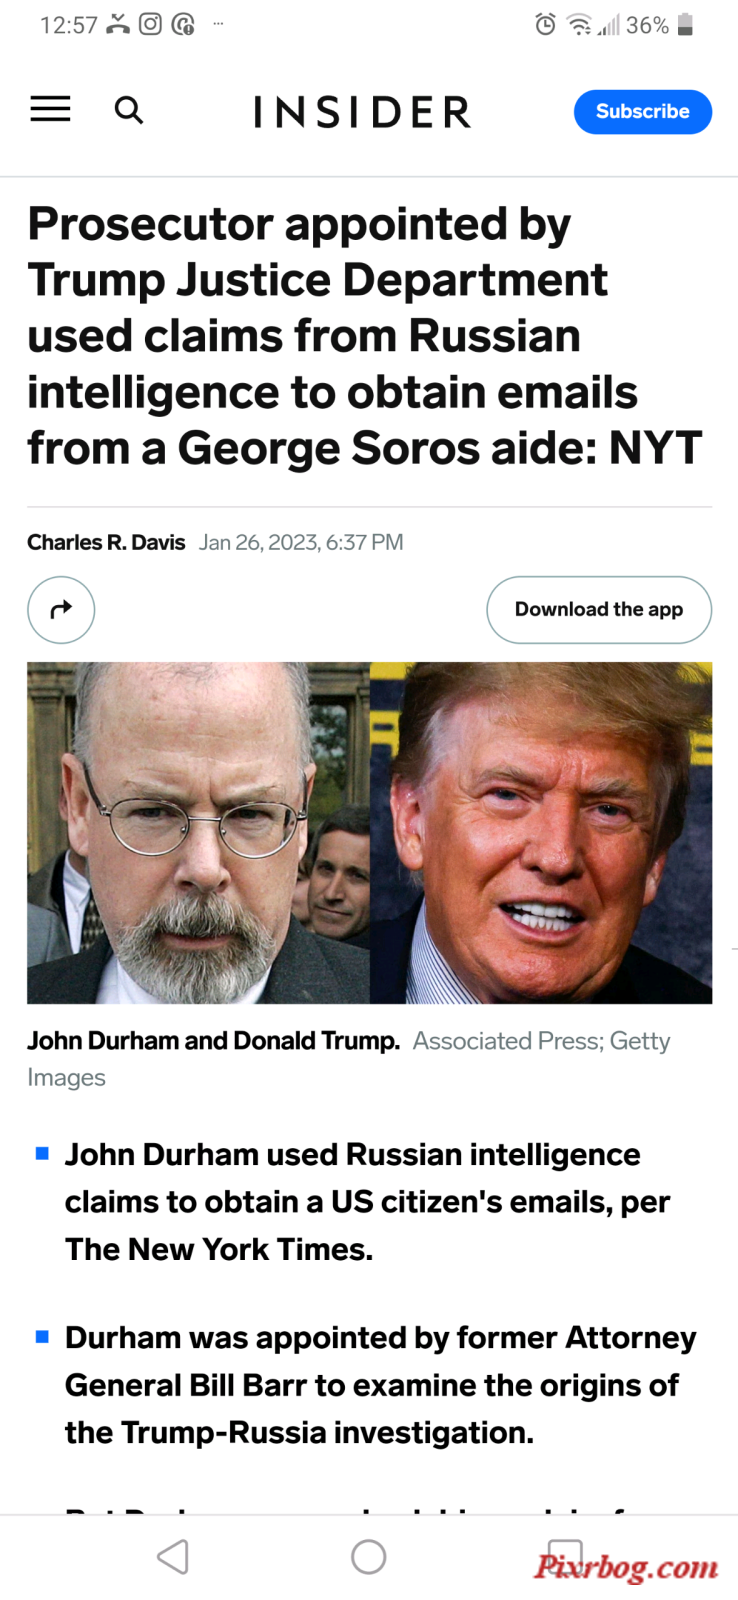Viewport: 738px width, 1600px height.
Task: Open the hamburger navigation menu
Action: (x=50, y=109)
